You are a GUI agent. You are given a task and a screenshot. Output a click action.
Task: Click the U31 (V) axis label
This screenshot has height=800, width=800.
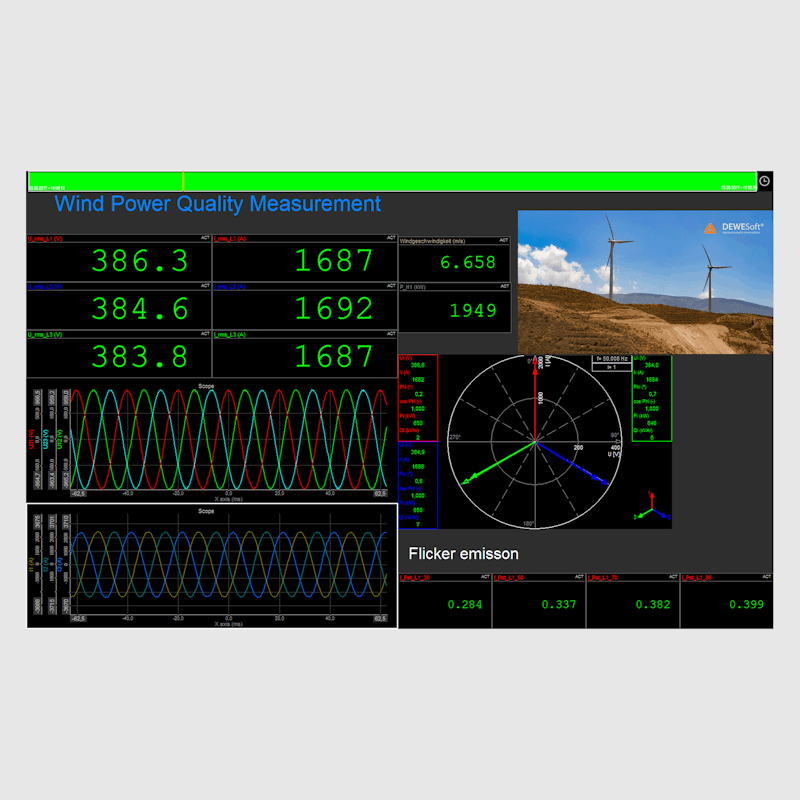coord(32,439)
